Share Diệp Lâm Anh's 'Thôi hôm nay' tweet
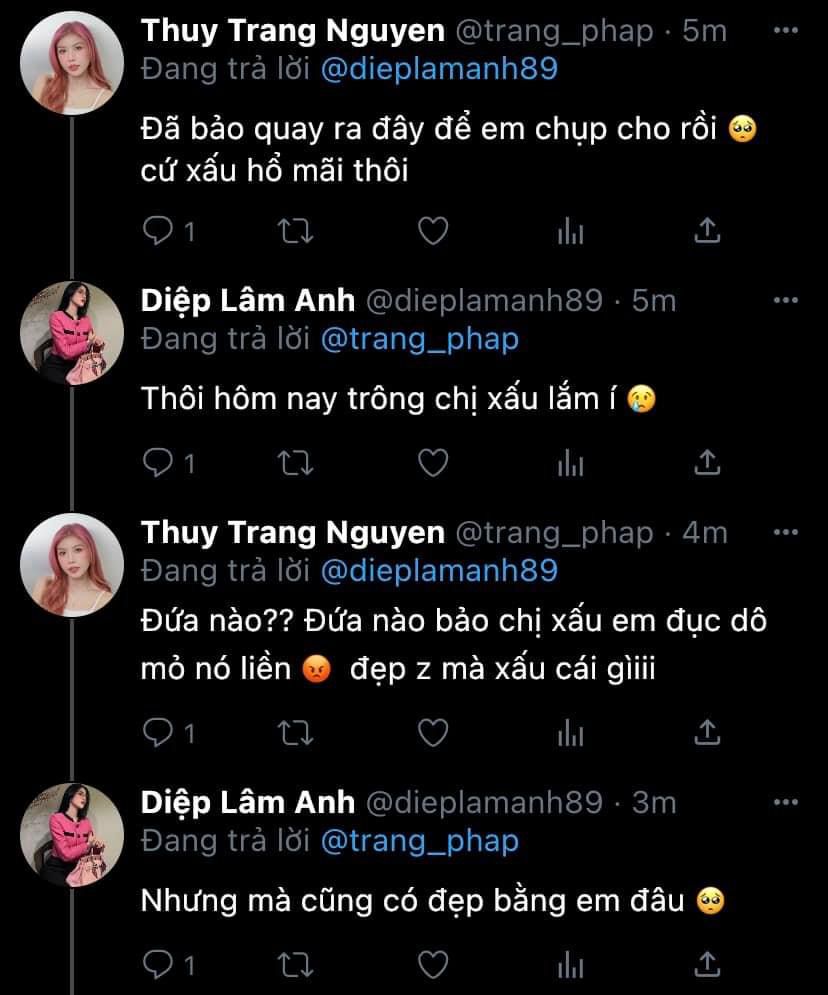The height and width of the screenshot is (995, 828). click(x=707, y=462)
